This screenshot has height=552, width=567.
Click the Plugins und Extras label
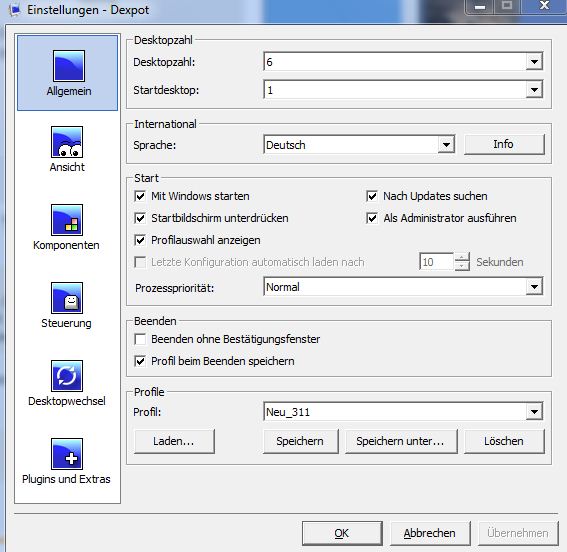point(66,479)
